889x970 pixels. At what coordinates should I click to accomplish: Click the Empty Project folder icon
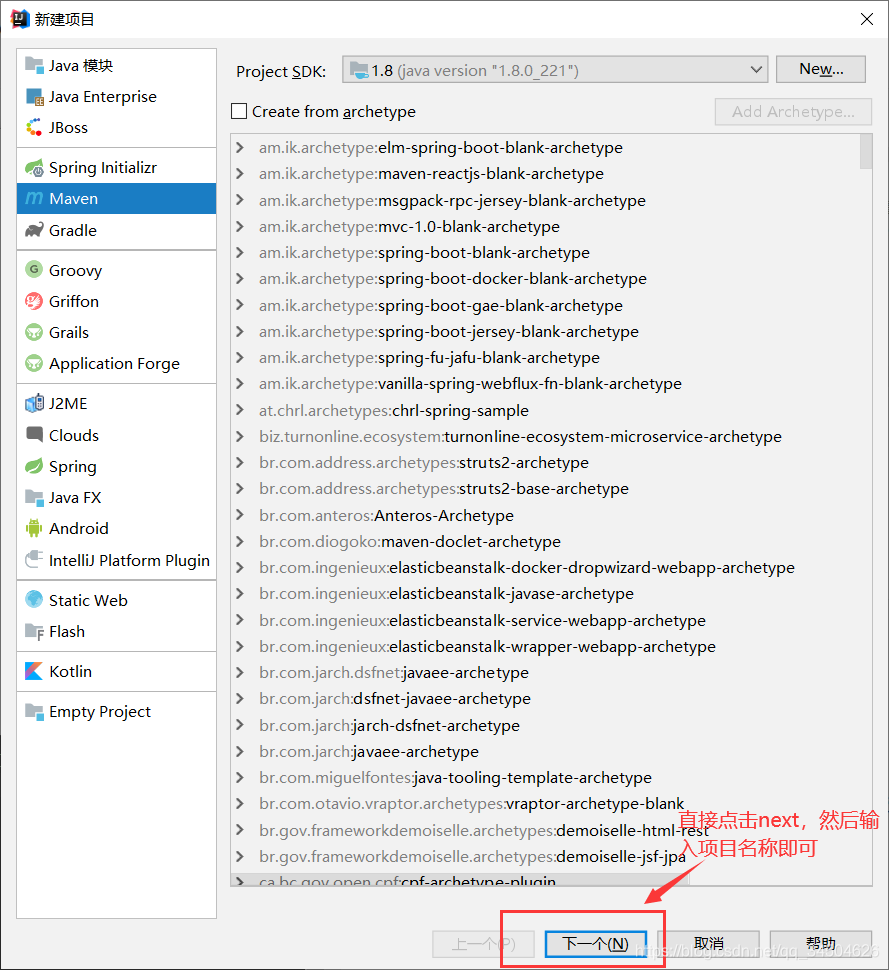click(x=34, y=711)
